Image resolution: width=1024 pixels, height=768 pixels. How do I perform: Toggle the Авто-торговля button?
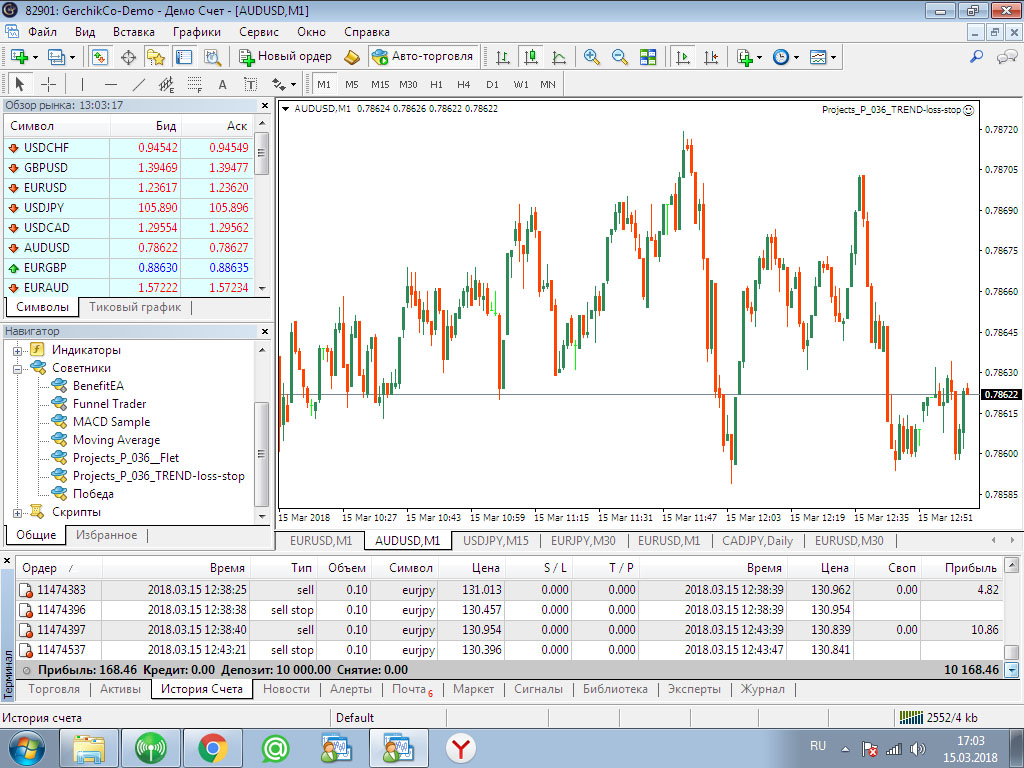pyautogui.click(x=423, y=57)
